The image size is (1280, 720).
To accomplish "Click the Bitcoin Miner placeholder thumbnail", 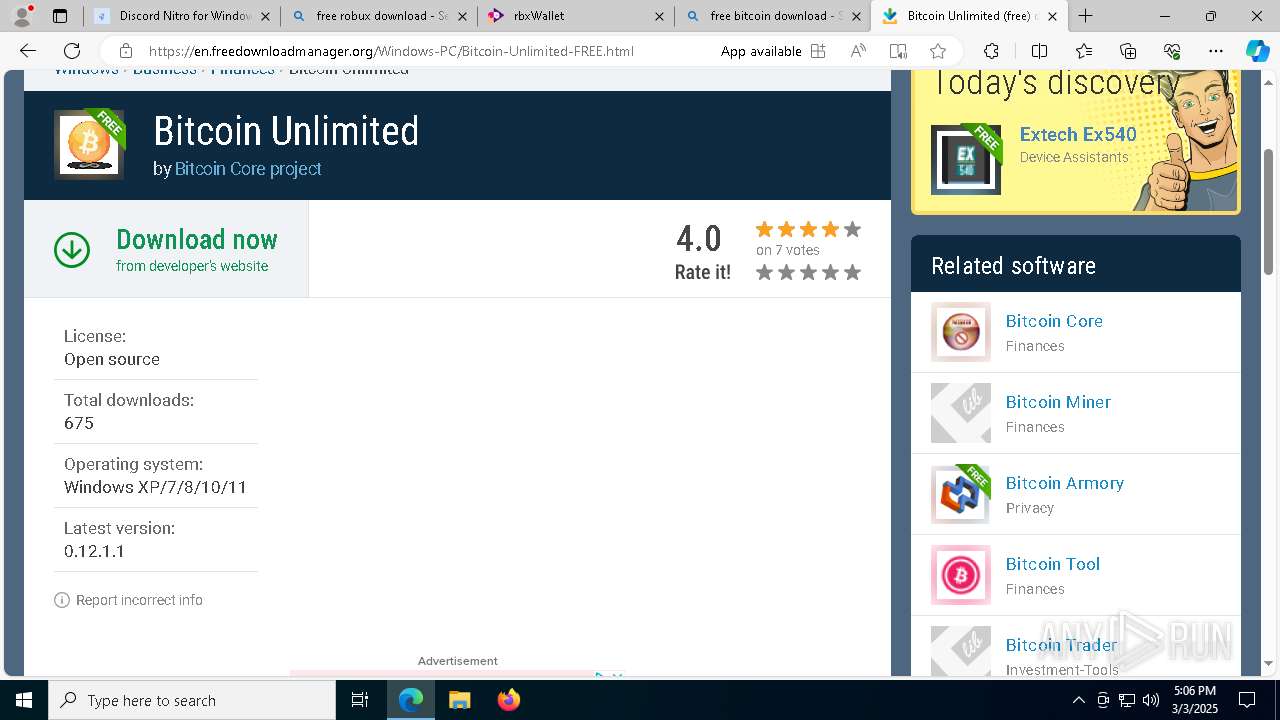I will click(961, 413).
